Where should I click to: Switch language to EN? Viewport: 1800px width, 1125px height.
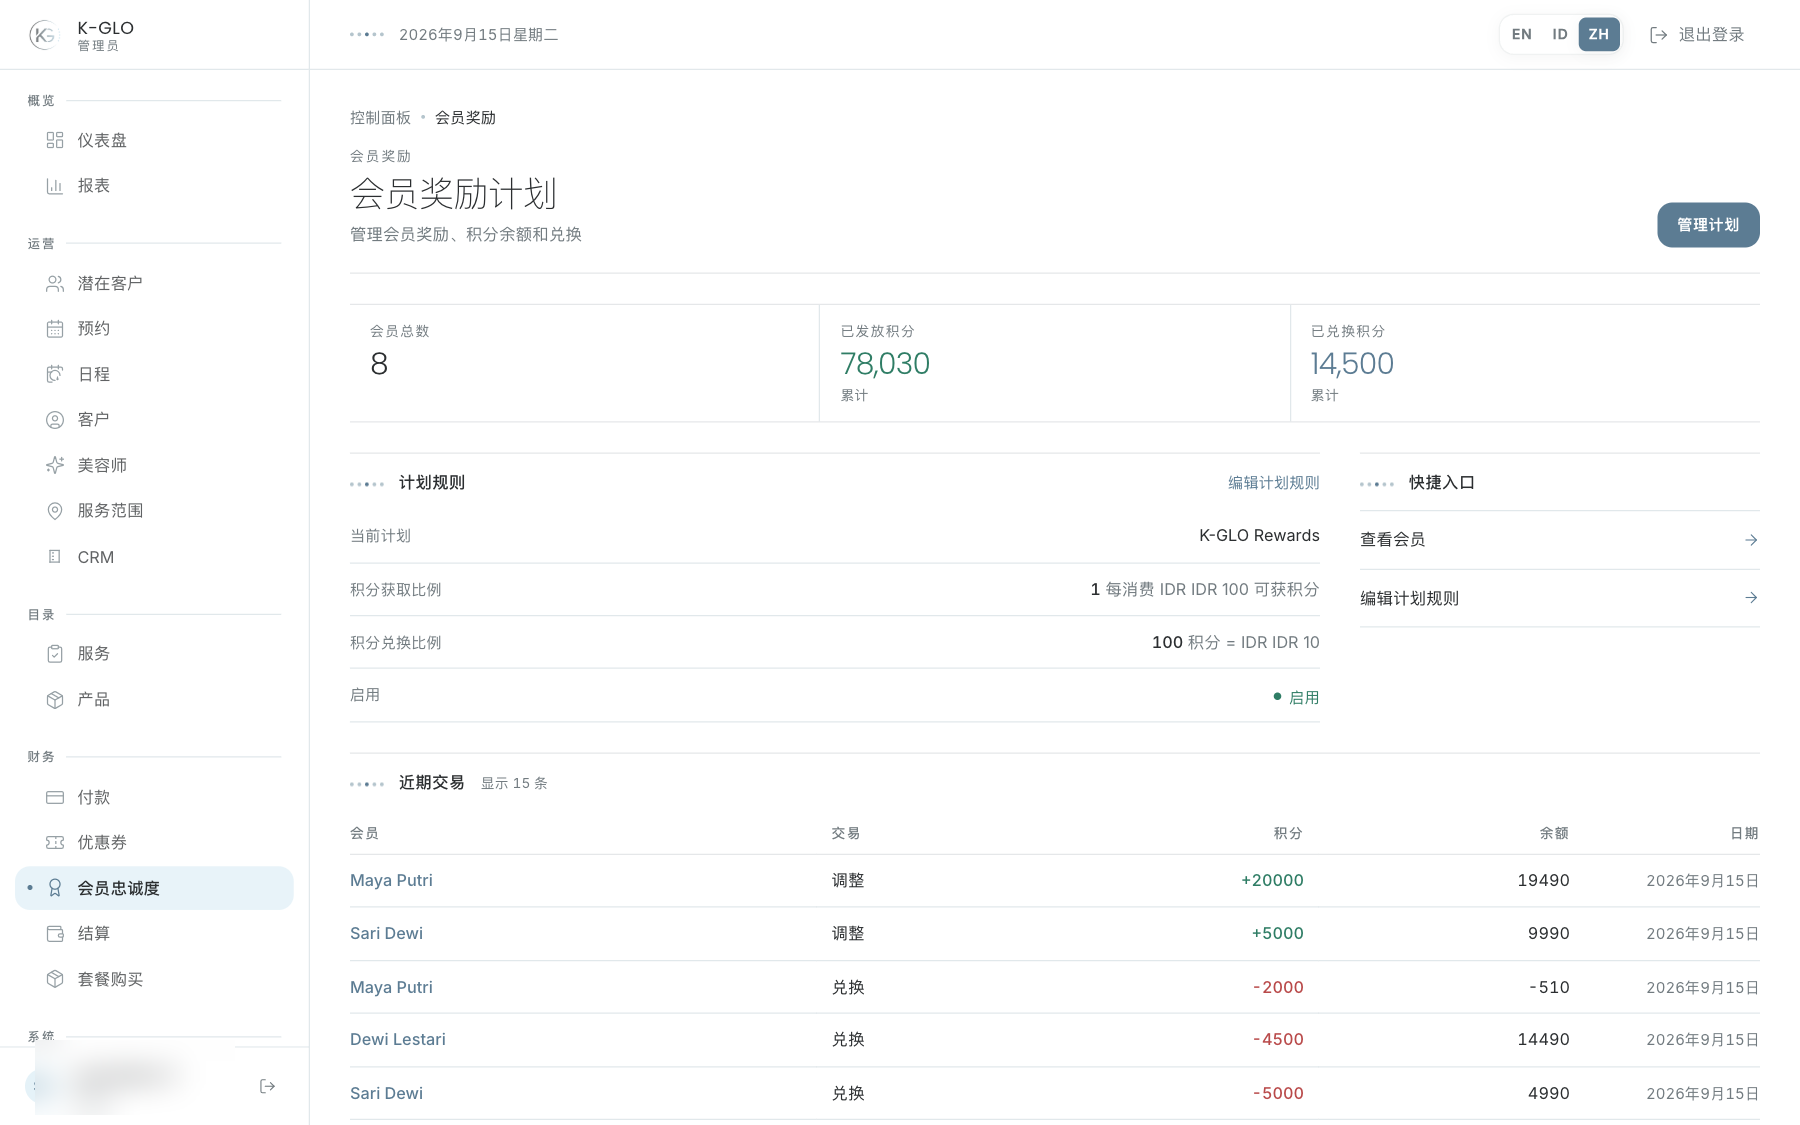click(x=1521, y=34)
